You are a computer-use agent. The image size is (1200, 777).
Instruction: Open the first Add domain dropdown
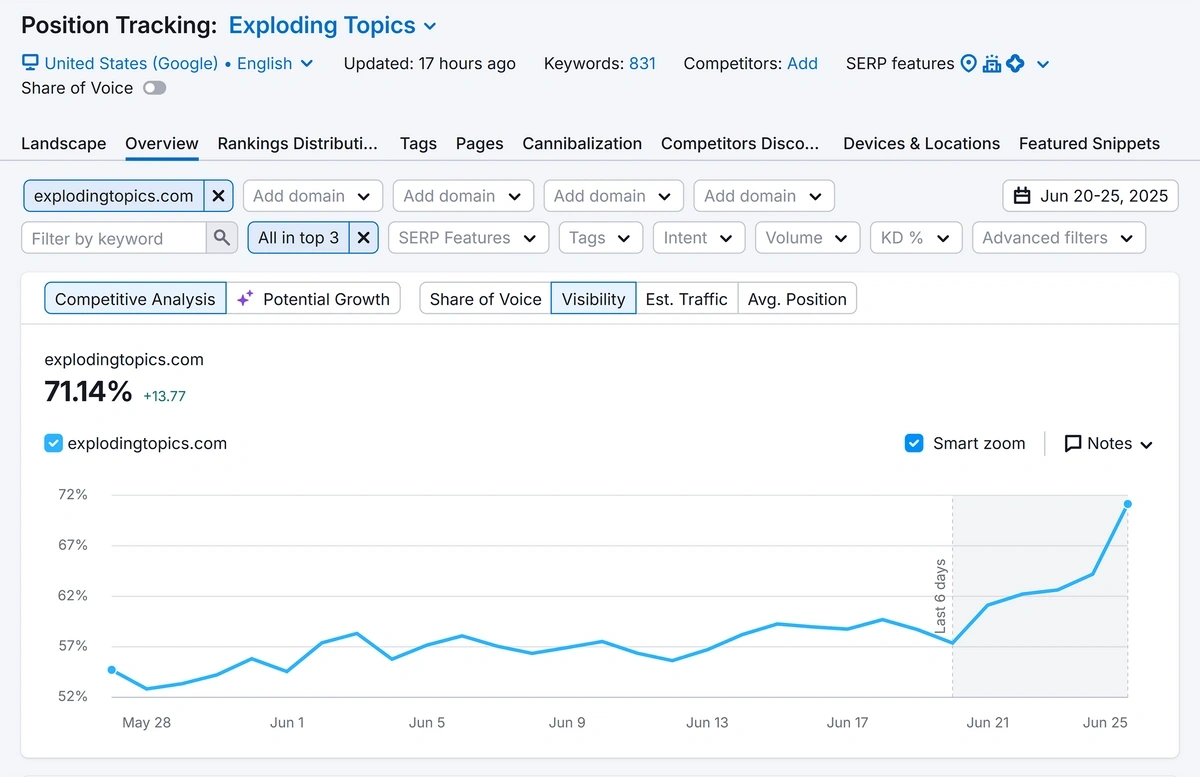point(312,196)
